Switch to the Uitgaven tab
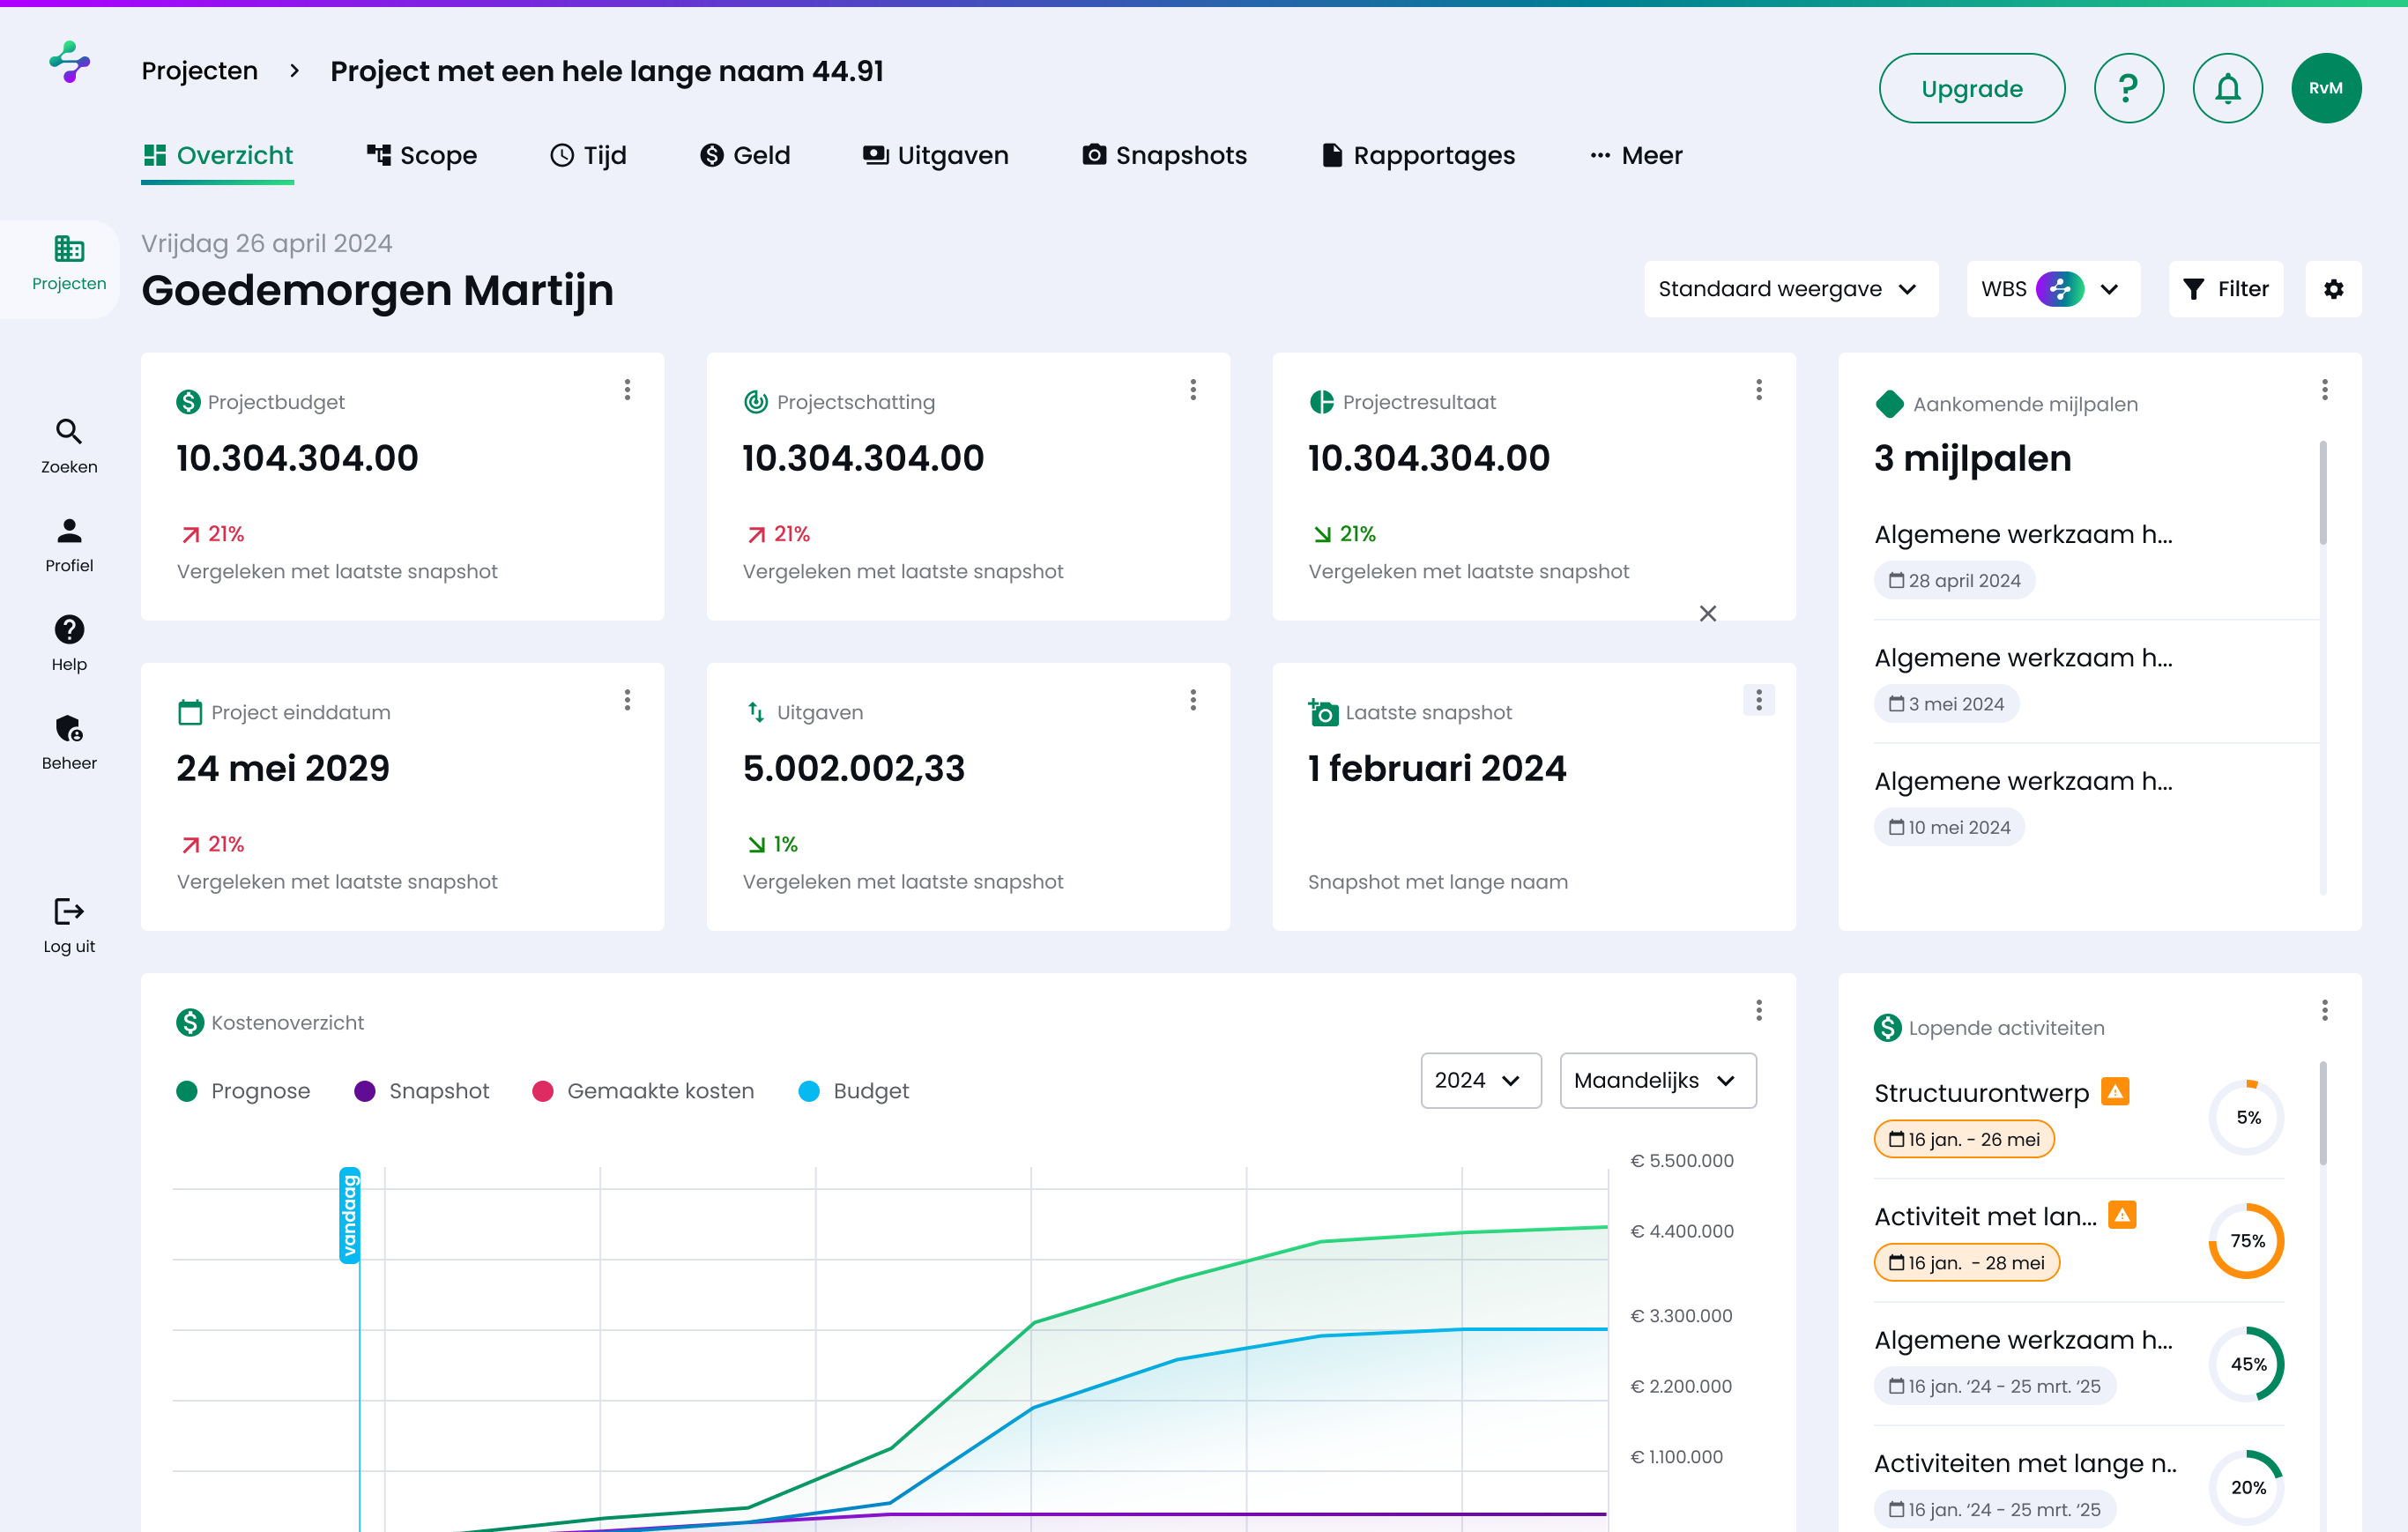Viewport: 2408px width, 1532px height. 935,156
